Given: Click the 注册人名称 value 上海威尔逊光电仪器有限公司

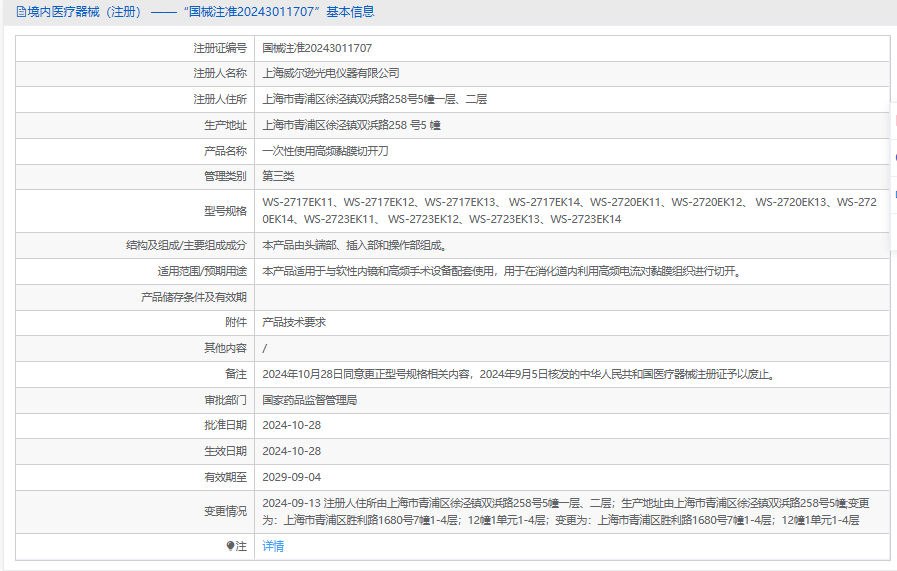Looking at the screenshot, I should click(x=331, y=74).
